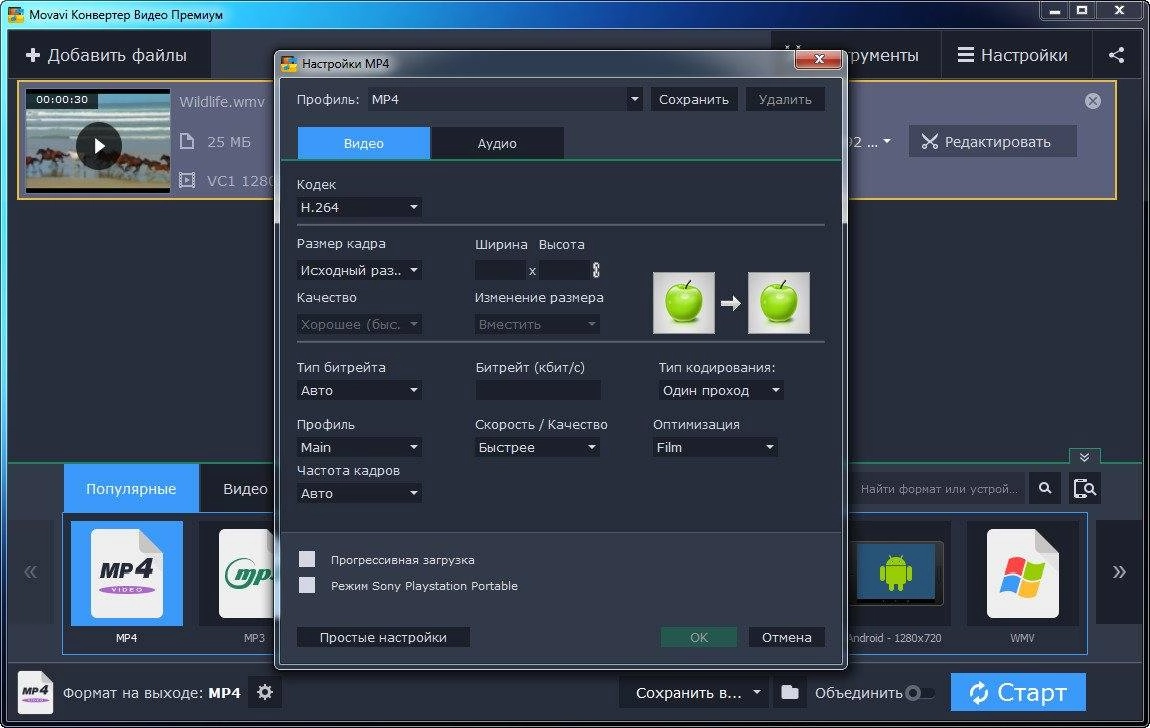Click the search magnifier icon

pos(1045,488)
